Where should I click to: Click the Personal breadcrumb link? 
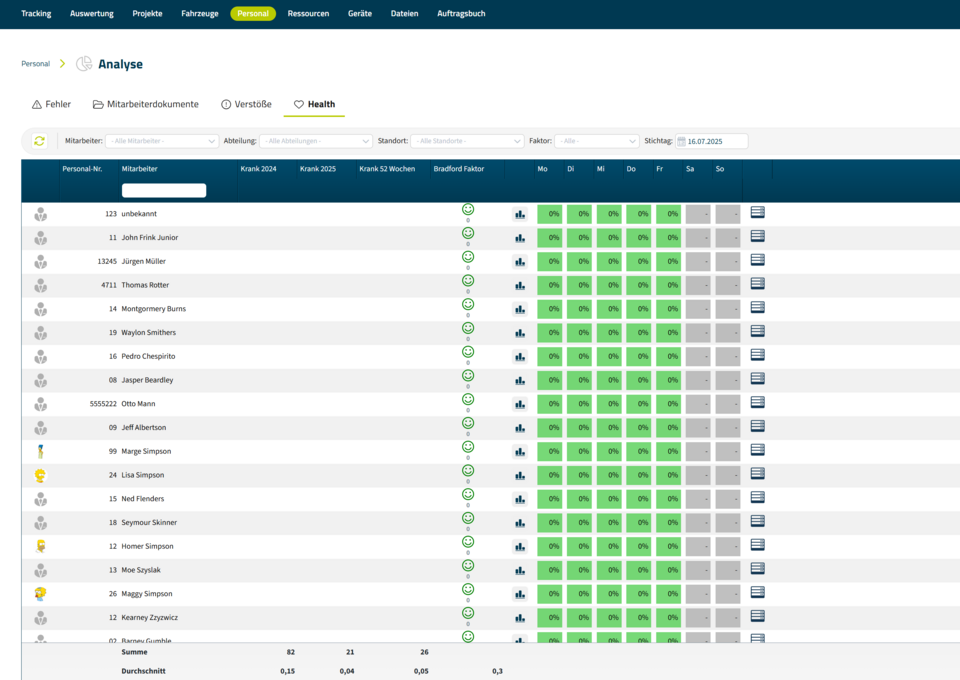[35, 64]
